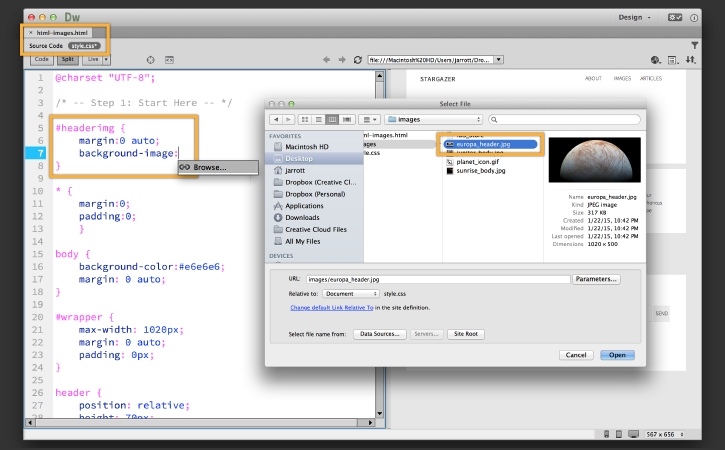725x450 pixels.
Task: Select the style.css related file
Action: 84,46
